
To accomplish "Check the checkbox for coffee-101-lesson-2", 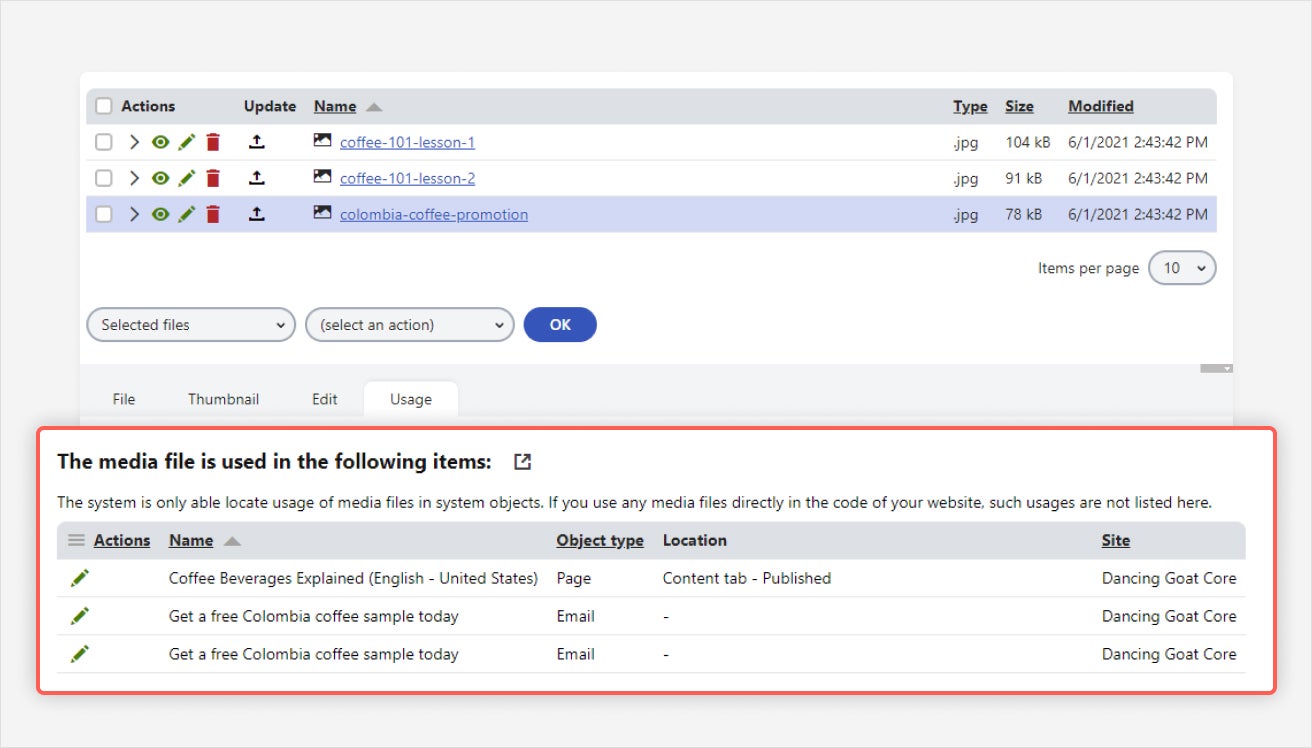I will point(103,178).
